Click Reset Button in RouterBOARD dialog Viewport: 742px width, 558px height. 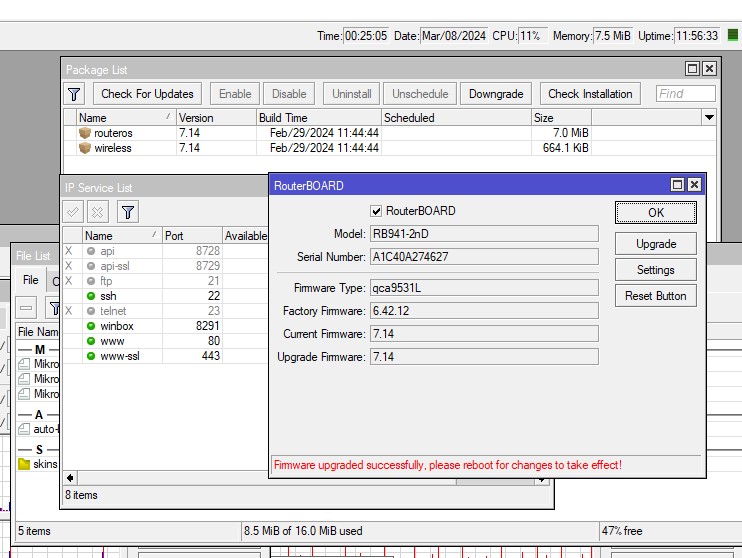pos(655,296)
